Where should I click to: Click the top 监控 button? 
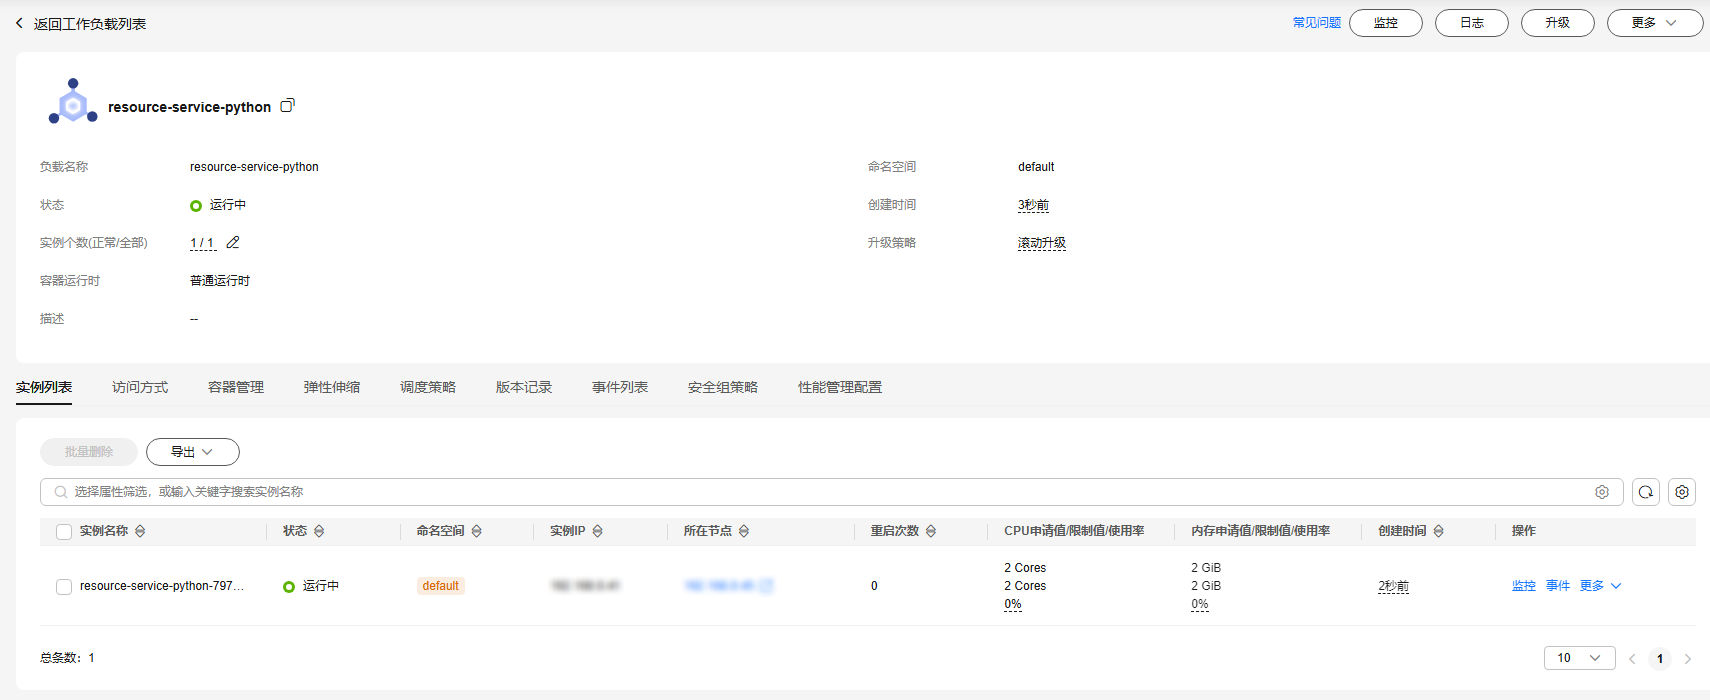tap(1386, 23)
